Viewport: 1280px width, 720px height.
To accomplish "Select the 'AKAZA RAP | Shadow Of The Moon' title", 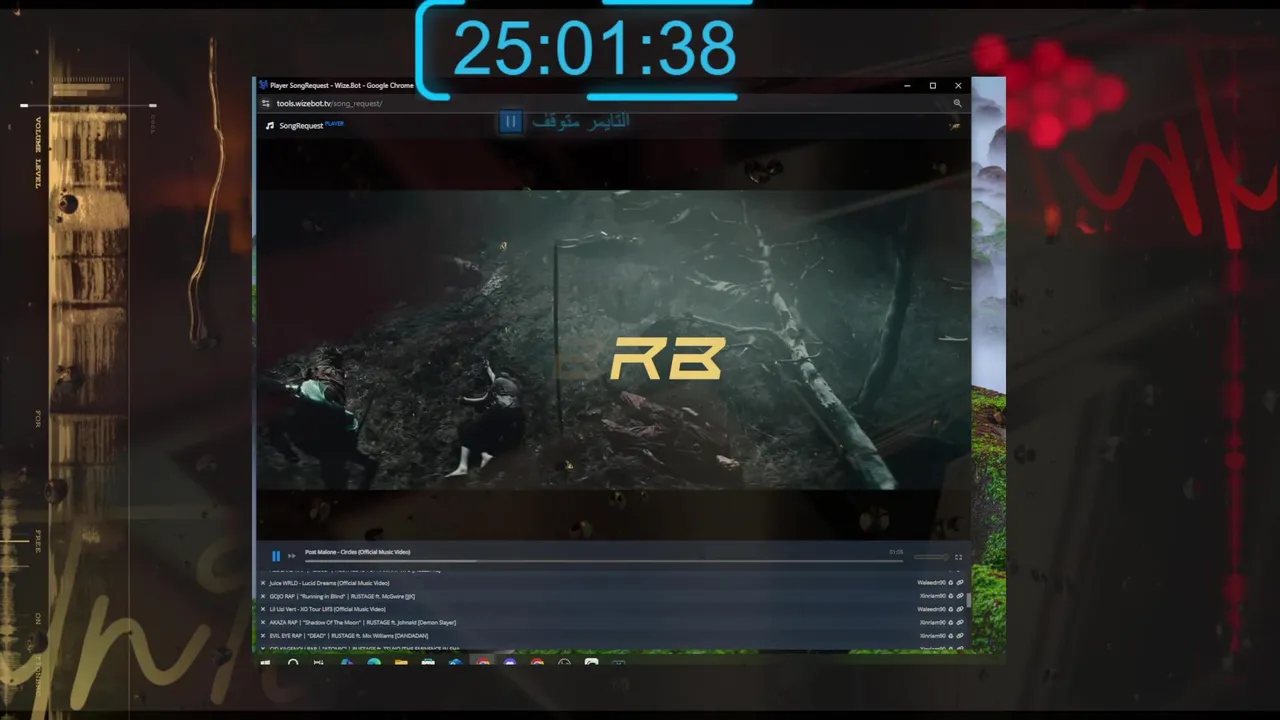I will coord(362,622).
